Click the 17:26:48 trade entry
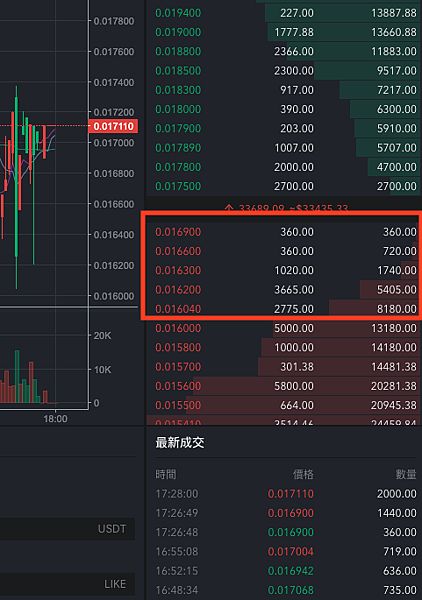 click(286, 532)
